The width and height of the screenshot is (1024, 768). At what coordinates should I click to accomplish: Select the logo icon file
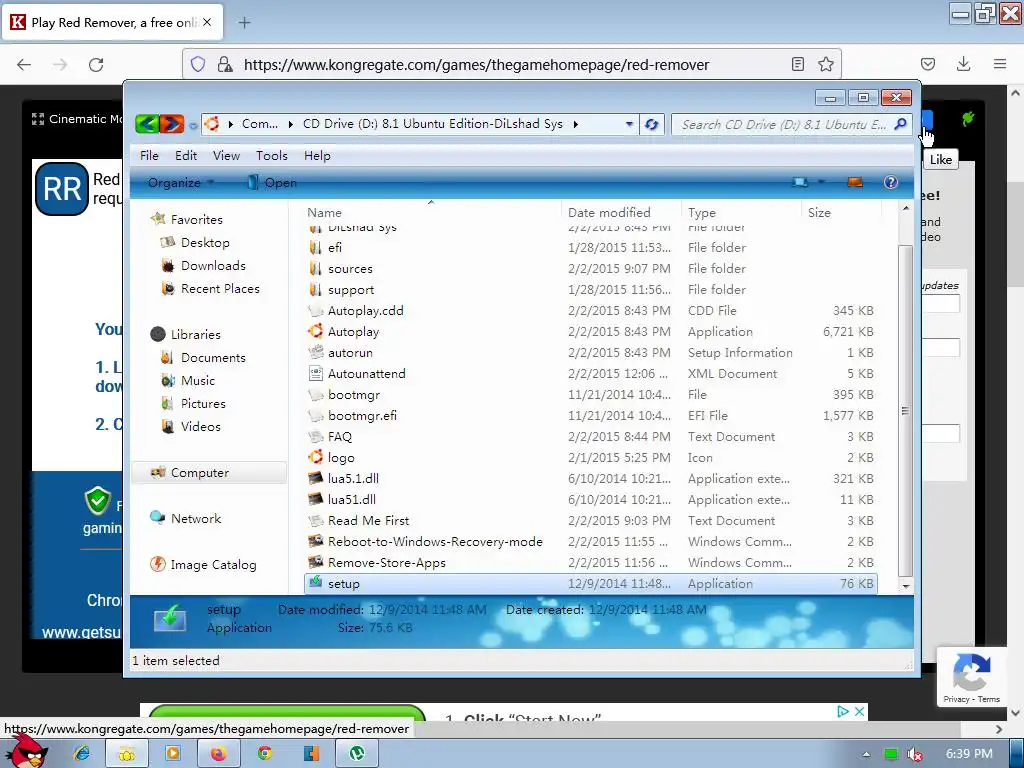(315, 457)
